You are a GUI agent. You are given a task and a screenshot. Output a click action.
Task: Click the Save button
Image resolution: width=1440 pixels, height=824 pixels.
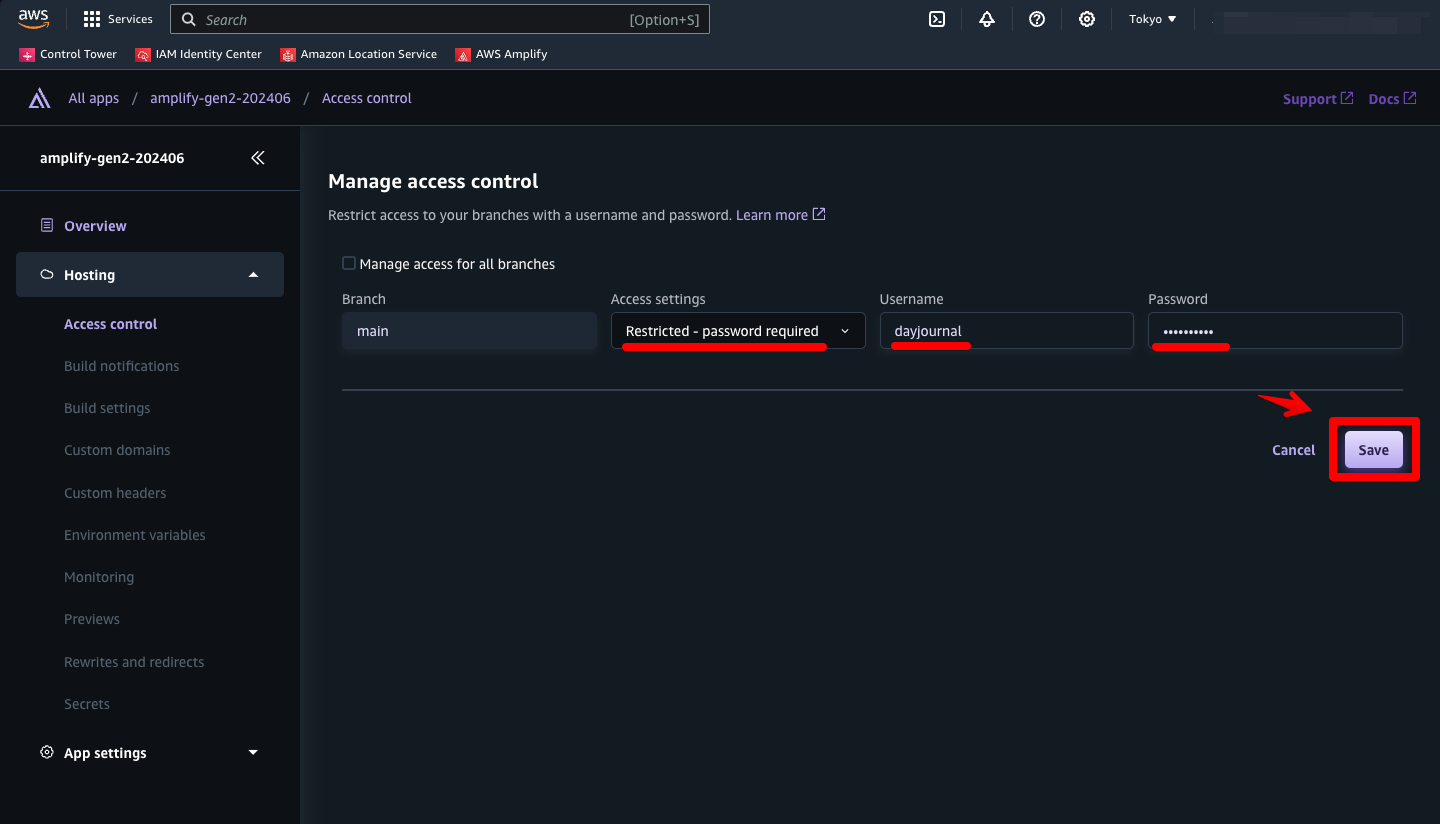coord(1373,450)
